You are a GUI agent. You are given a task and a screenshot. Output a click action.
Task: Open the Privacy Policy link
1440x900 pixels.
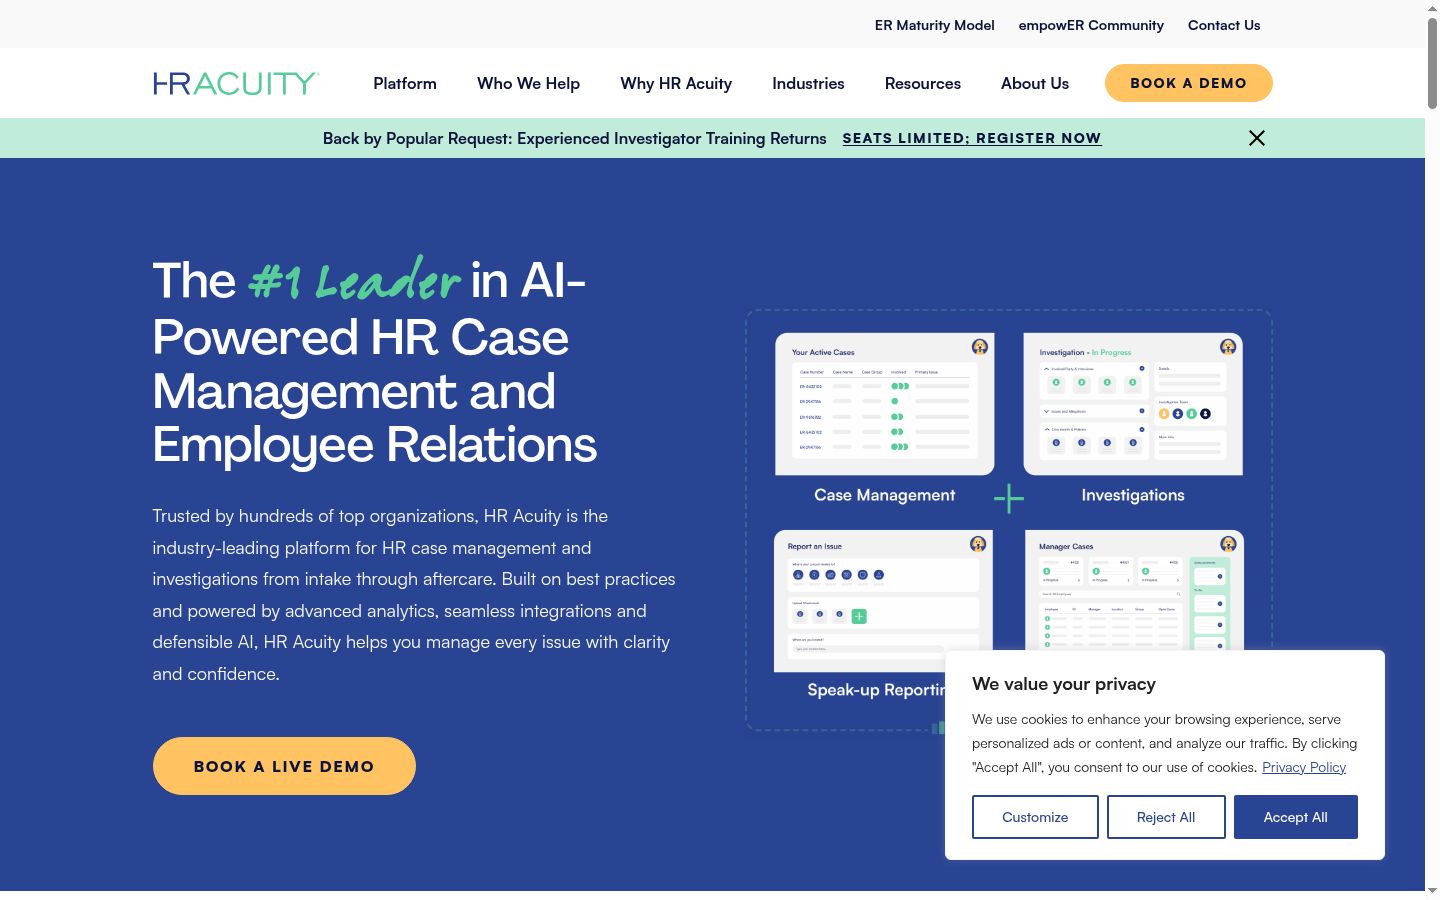1304,767
